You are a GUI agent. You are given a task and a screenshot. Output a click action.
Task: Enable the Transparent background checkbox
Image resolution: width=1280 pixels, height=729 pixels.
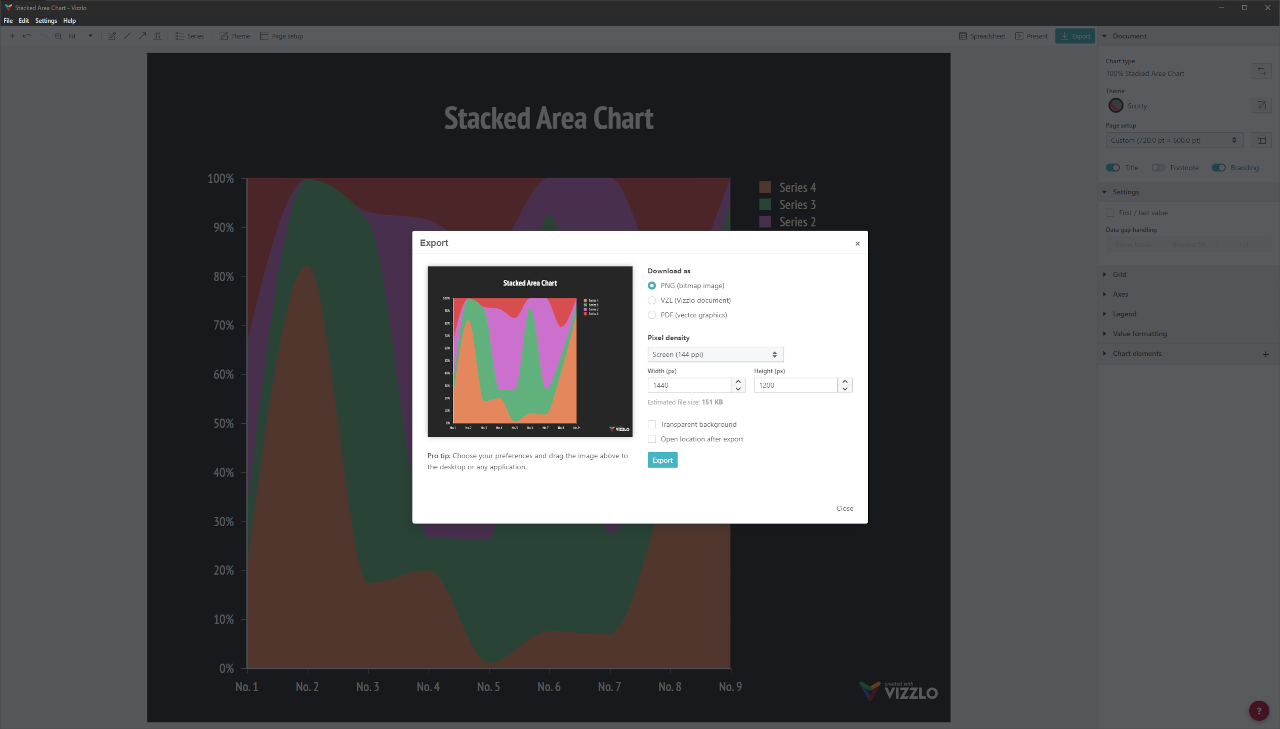652,424
